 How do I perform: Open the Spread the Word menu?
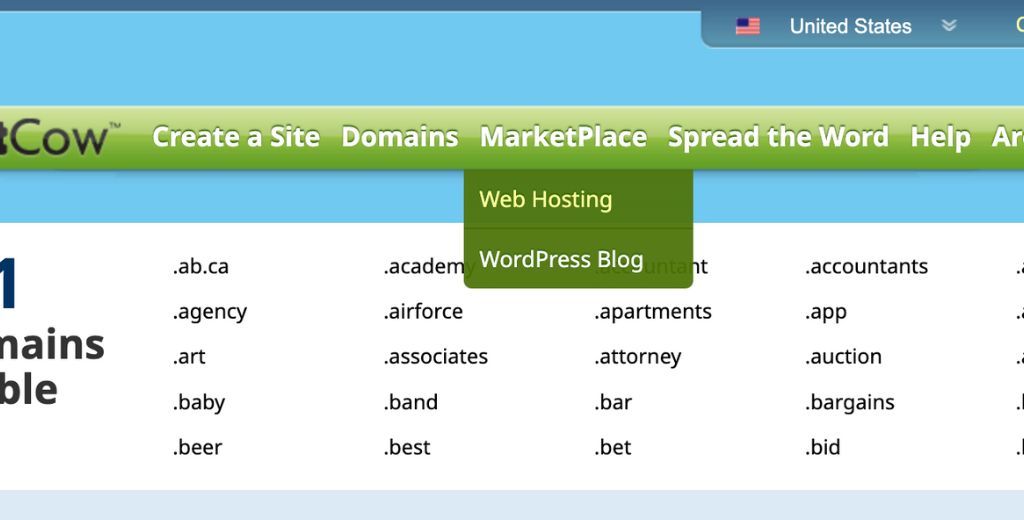click(x=778, y=137)
